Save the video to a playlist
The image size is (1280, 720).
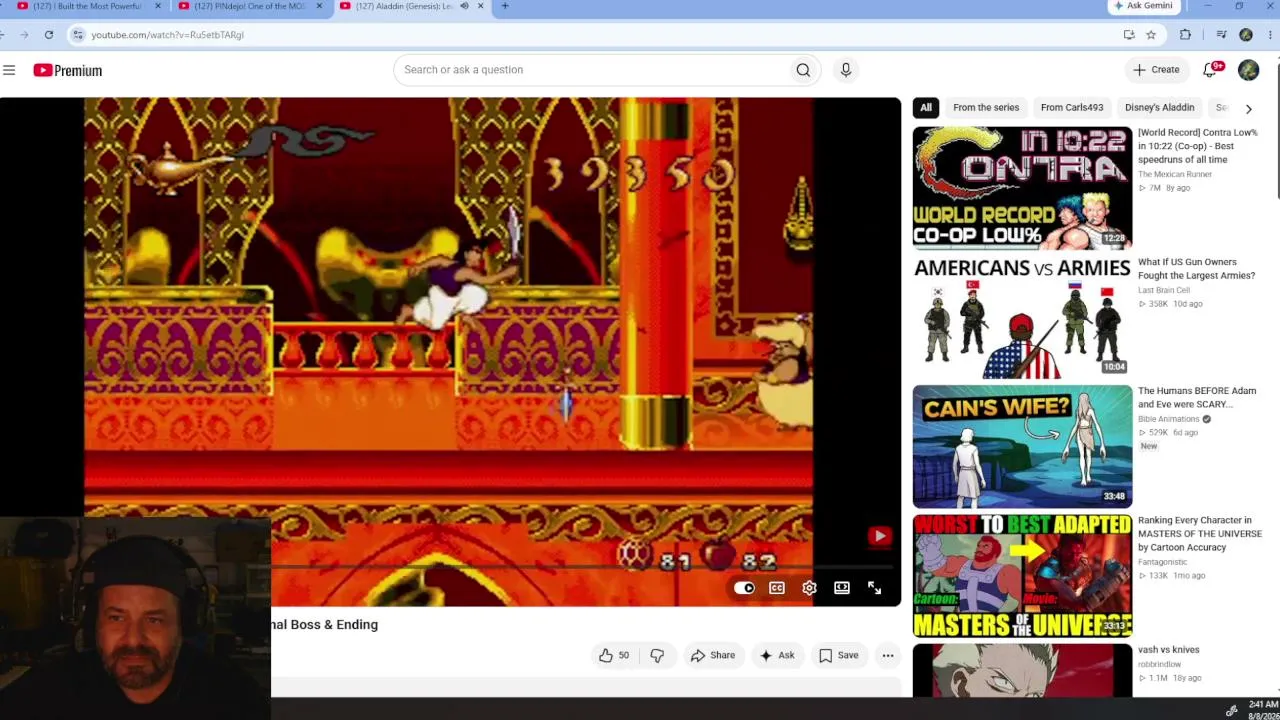[x=839, y=655]
